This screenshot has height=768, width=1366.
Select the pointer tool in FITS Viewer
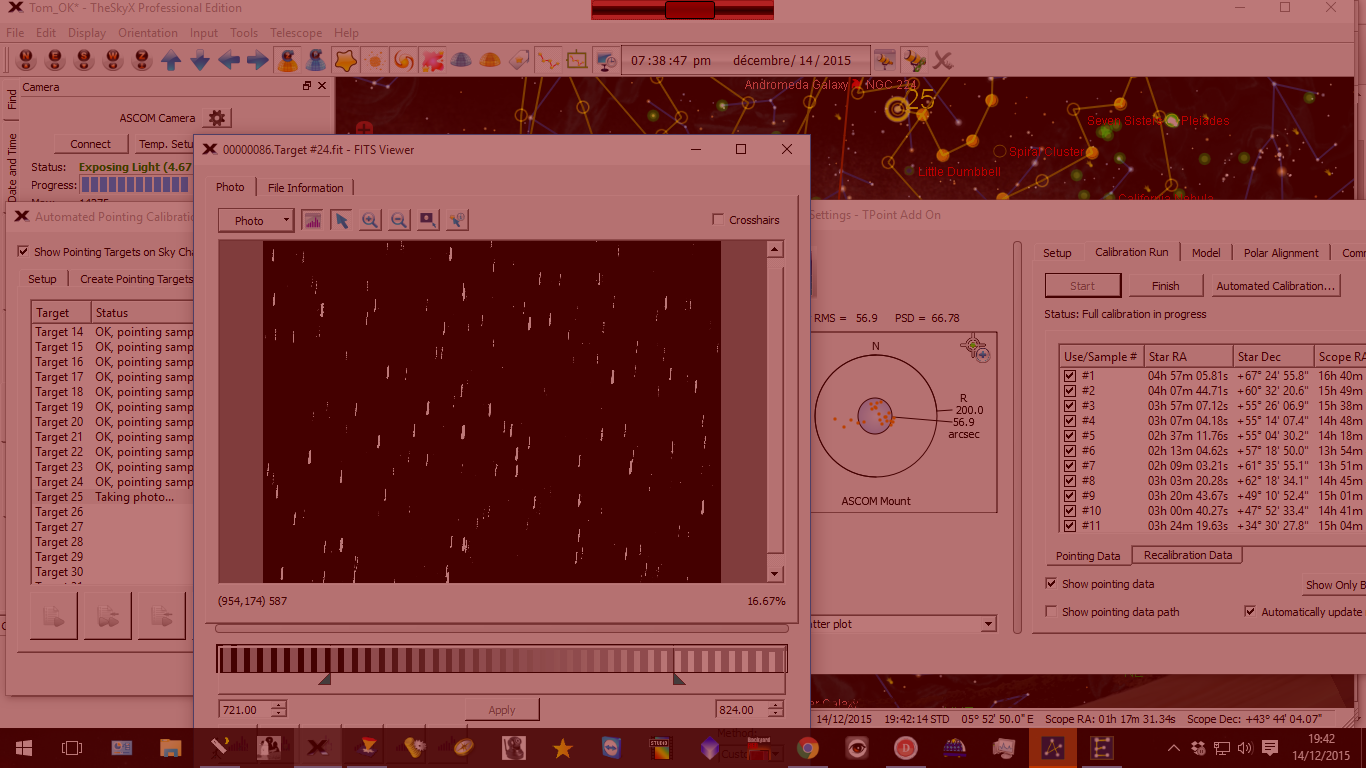pyautogui.click(x=341, y=220)
